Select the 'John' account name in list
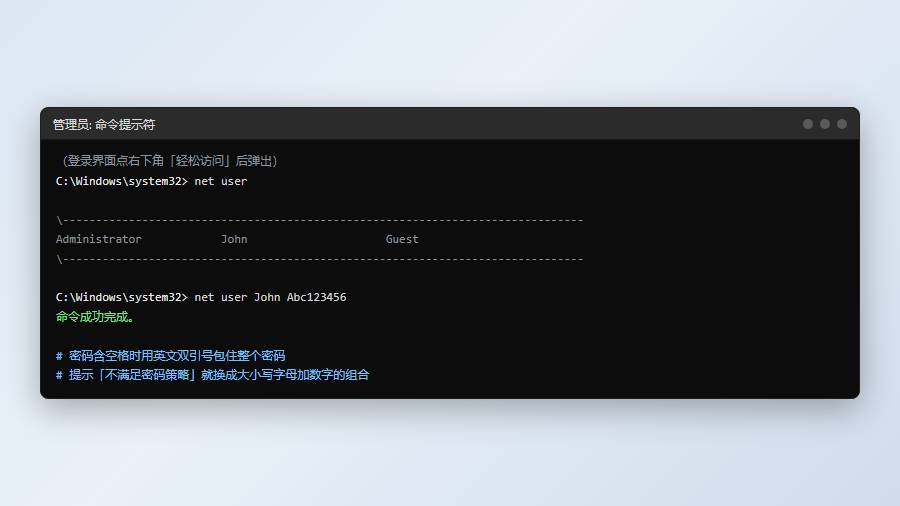This screenshot has width=900, height=506. (234, 239)
